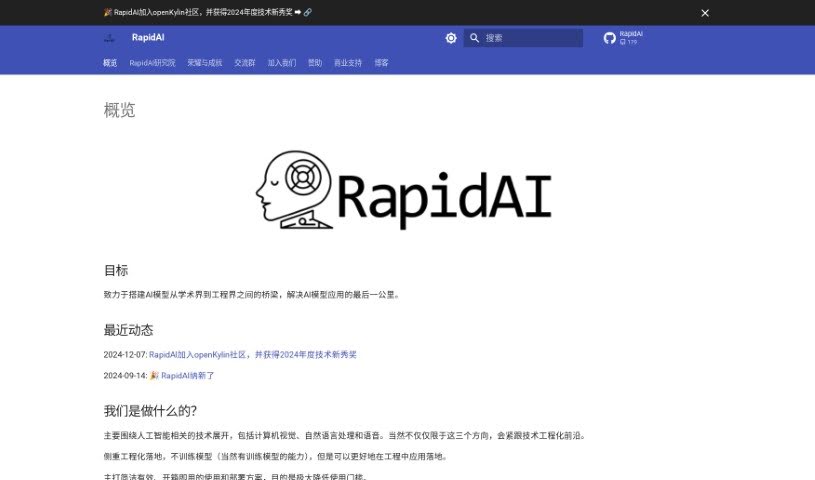Switch to the 博客 tab
Viewport: 815px width, 480px height.
tap(382, 63)
